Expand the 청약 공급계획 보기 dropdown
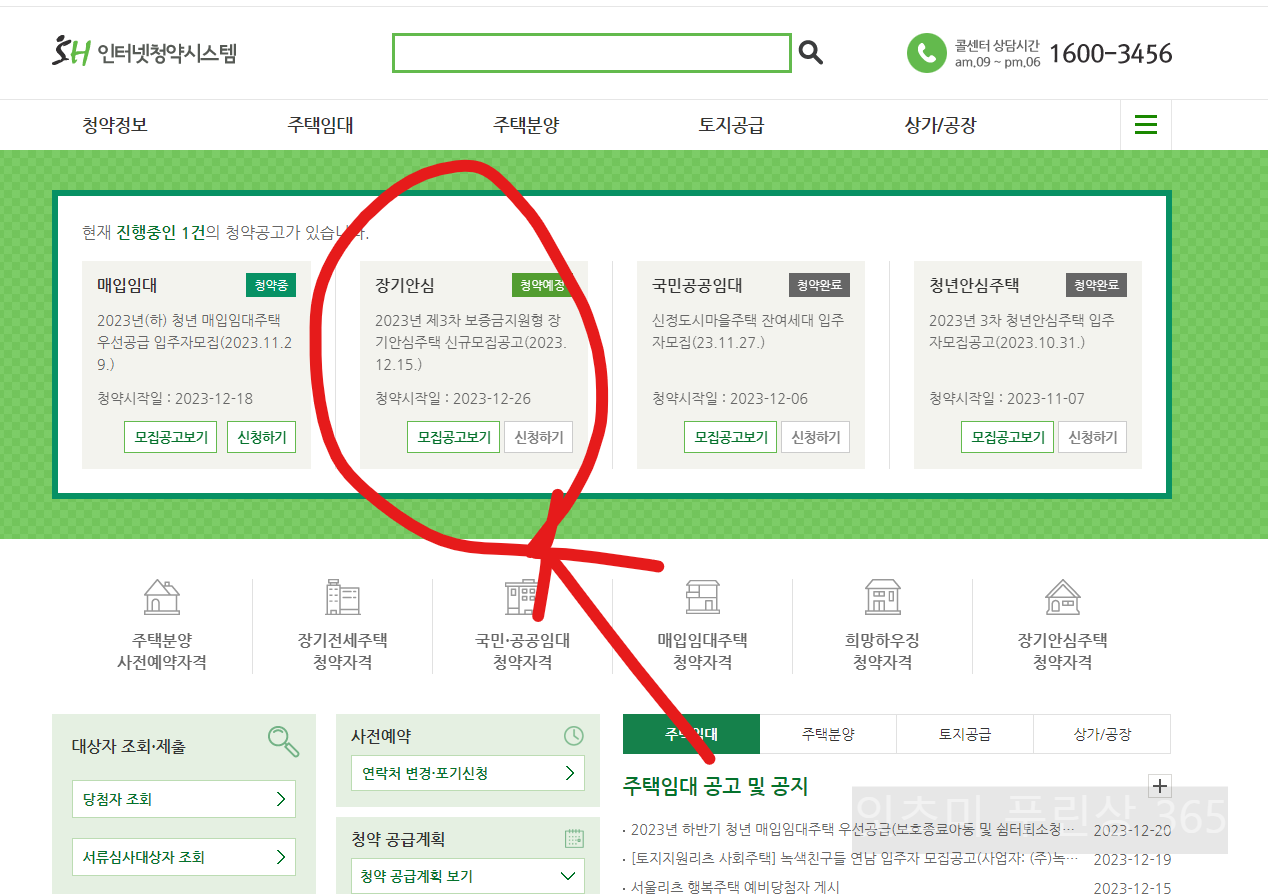The height and width of the screenshot is (894, 1268). (467, 875)
